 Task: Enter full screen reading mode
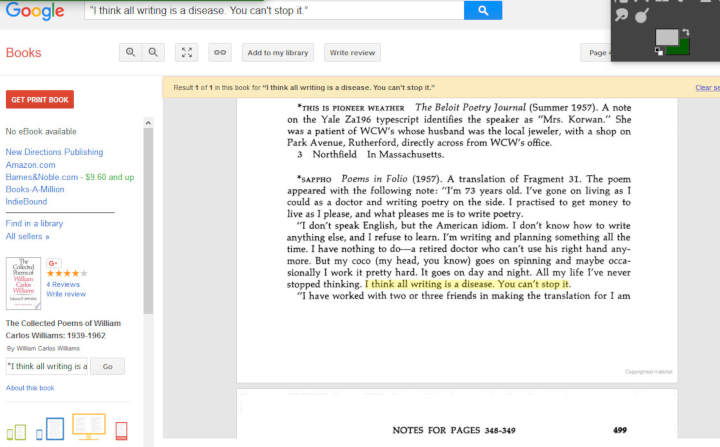point(186,52)
